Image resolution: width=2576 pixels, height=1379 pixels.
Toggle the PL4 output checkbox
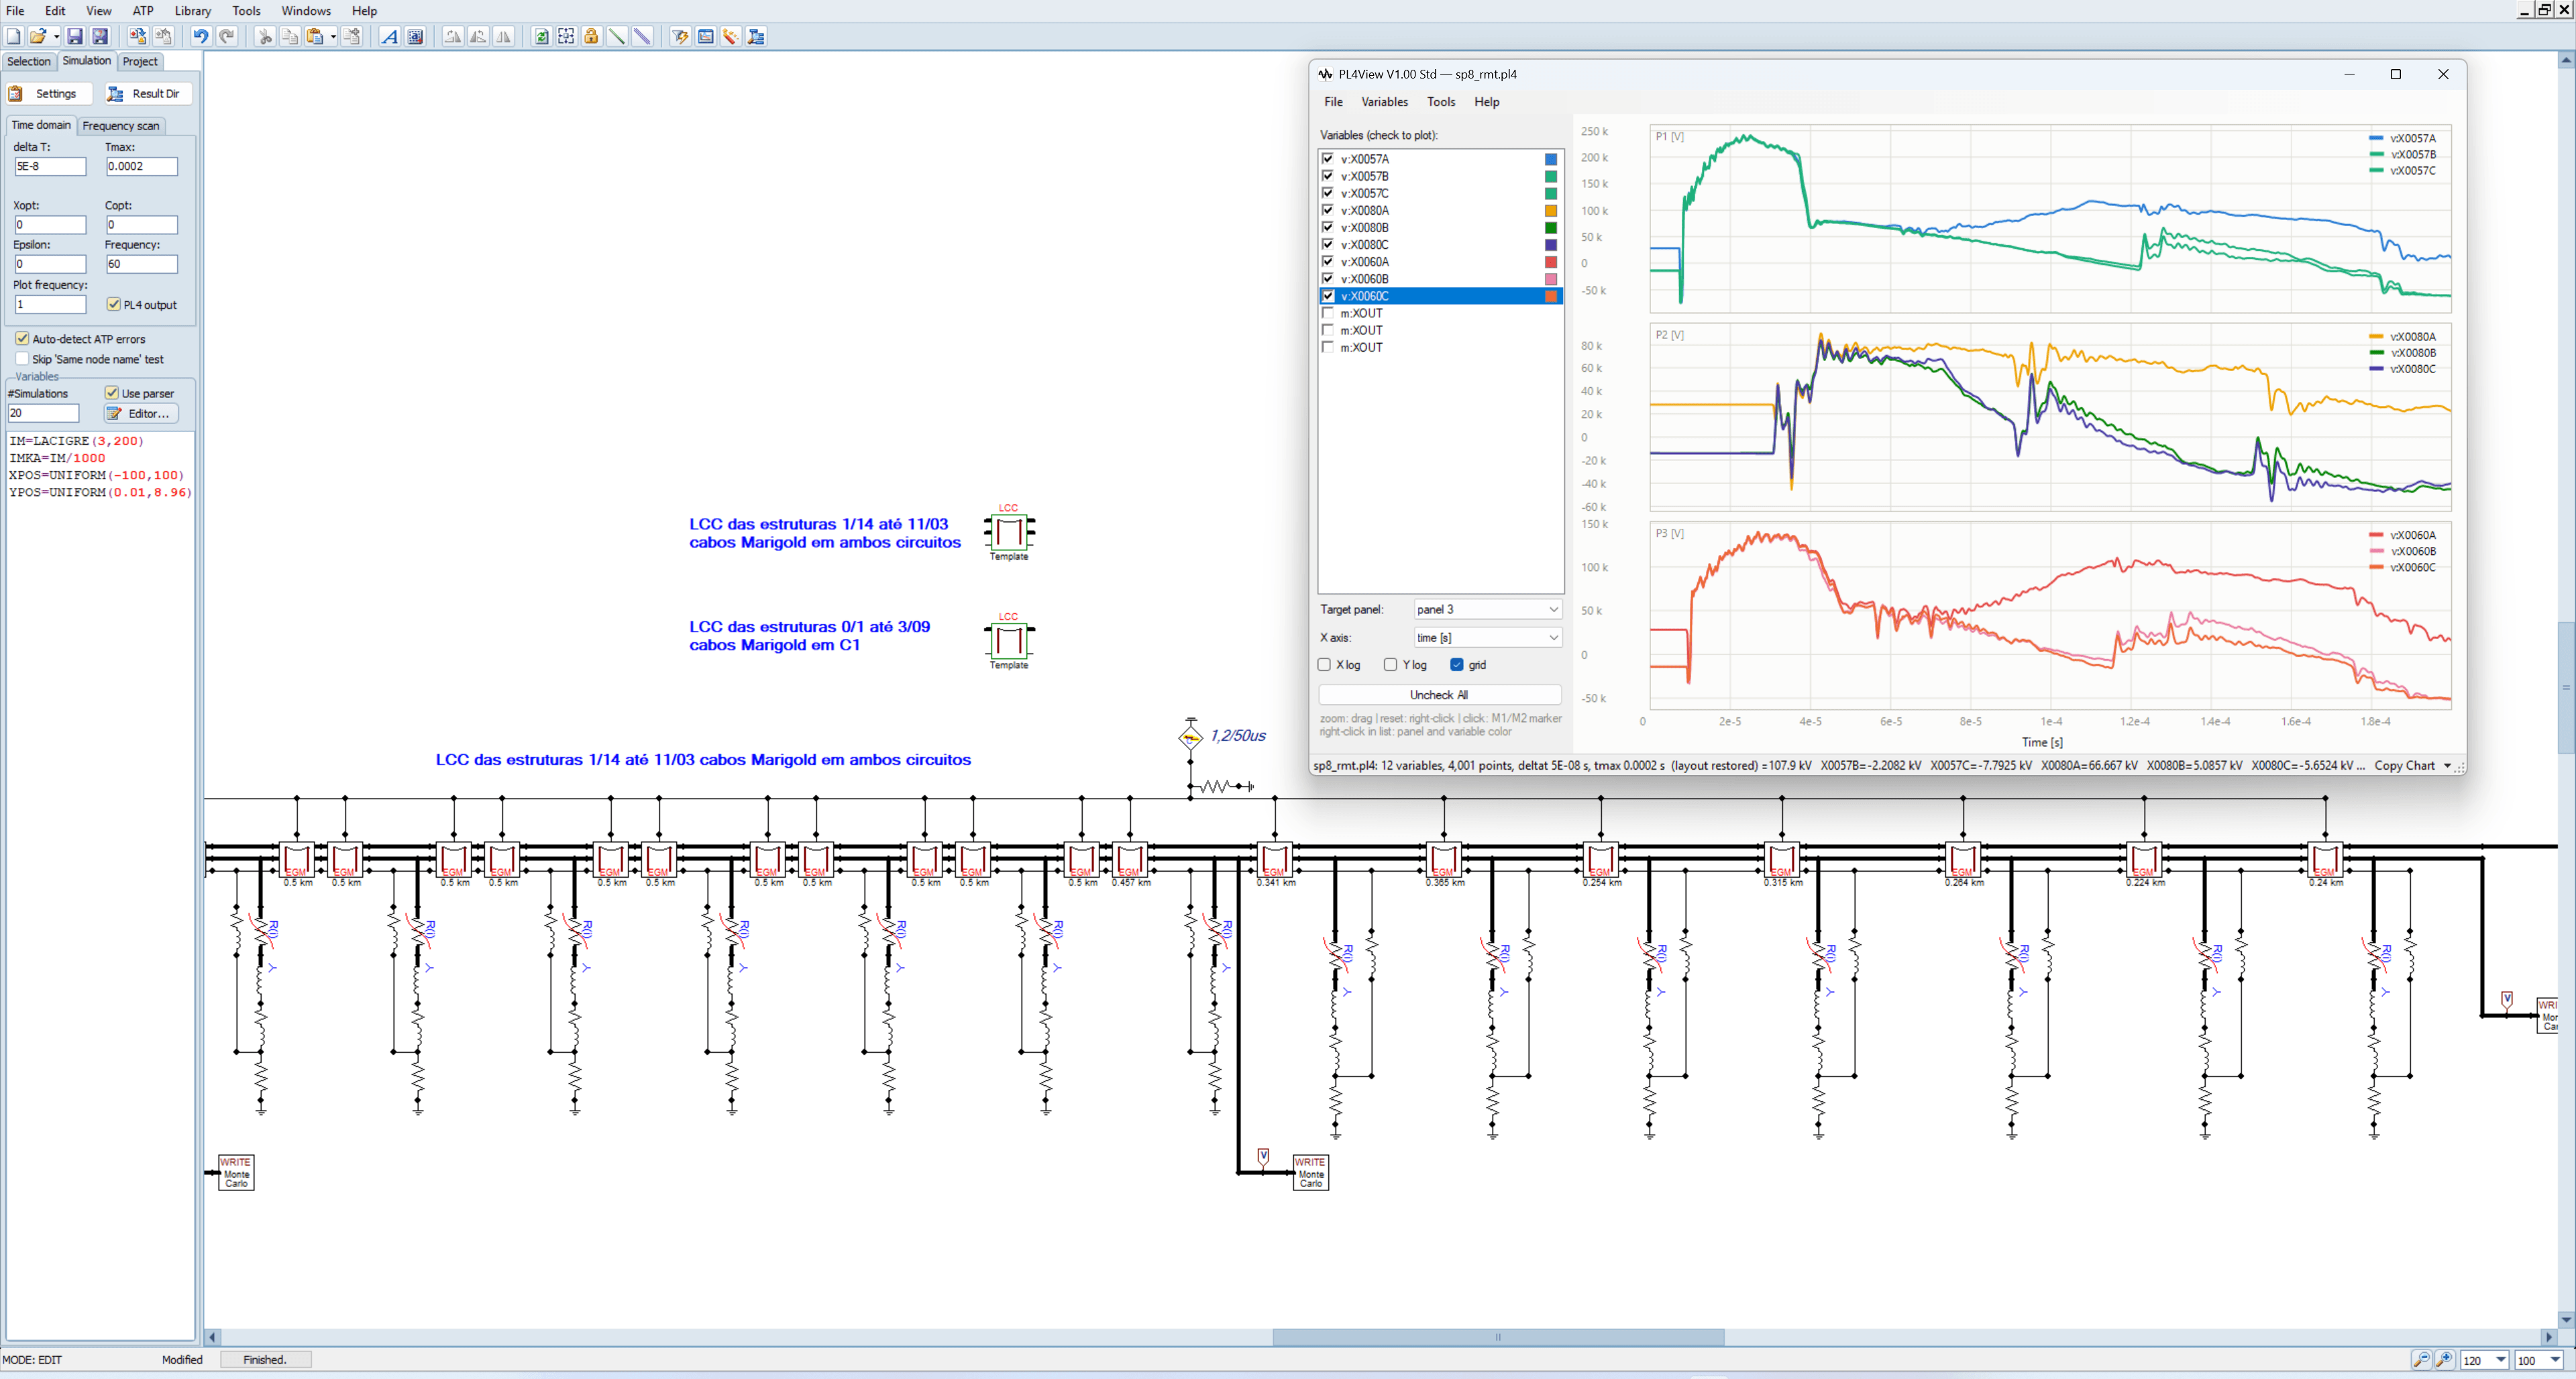tap(113, 305)
